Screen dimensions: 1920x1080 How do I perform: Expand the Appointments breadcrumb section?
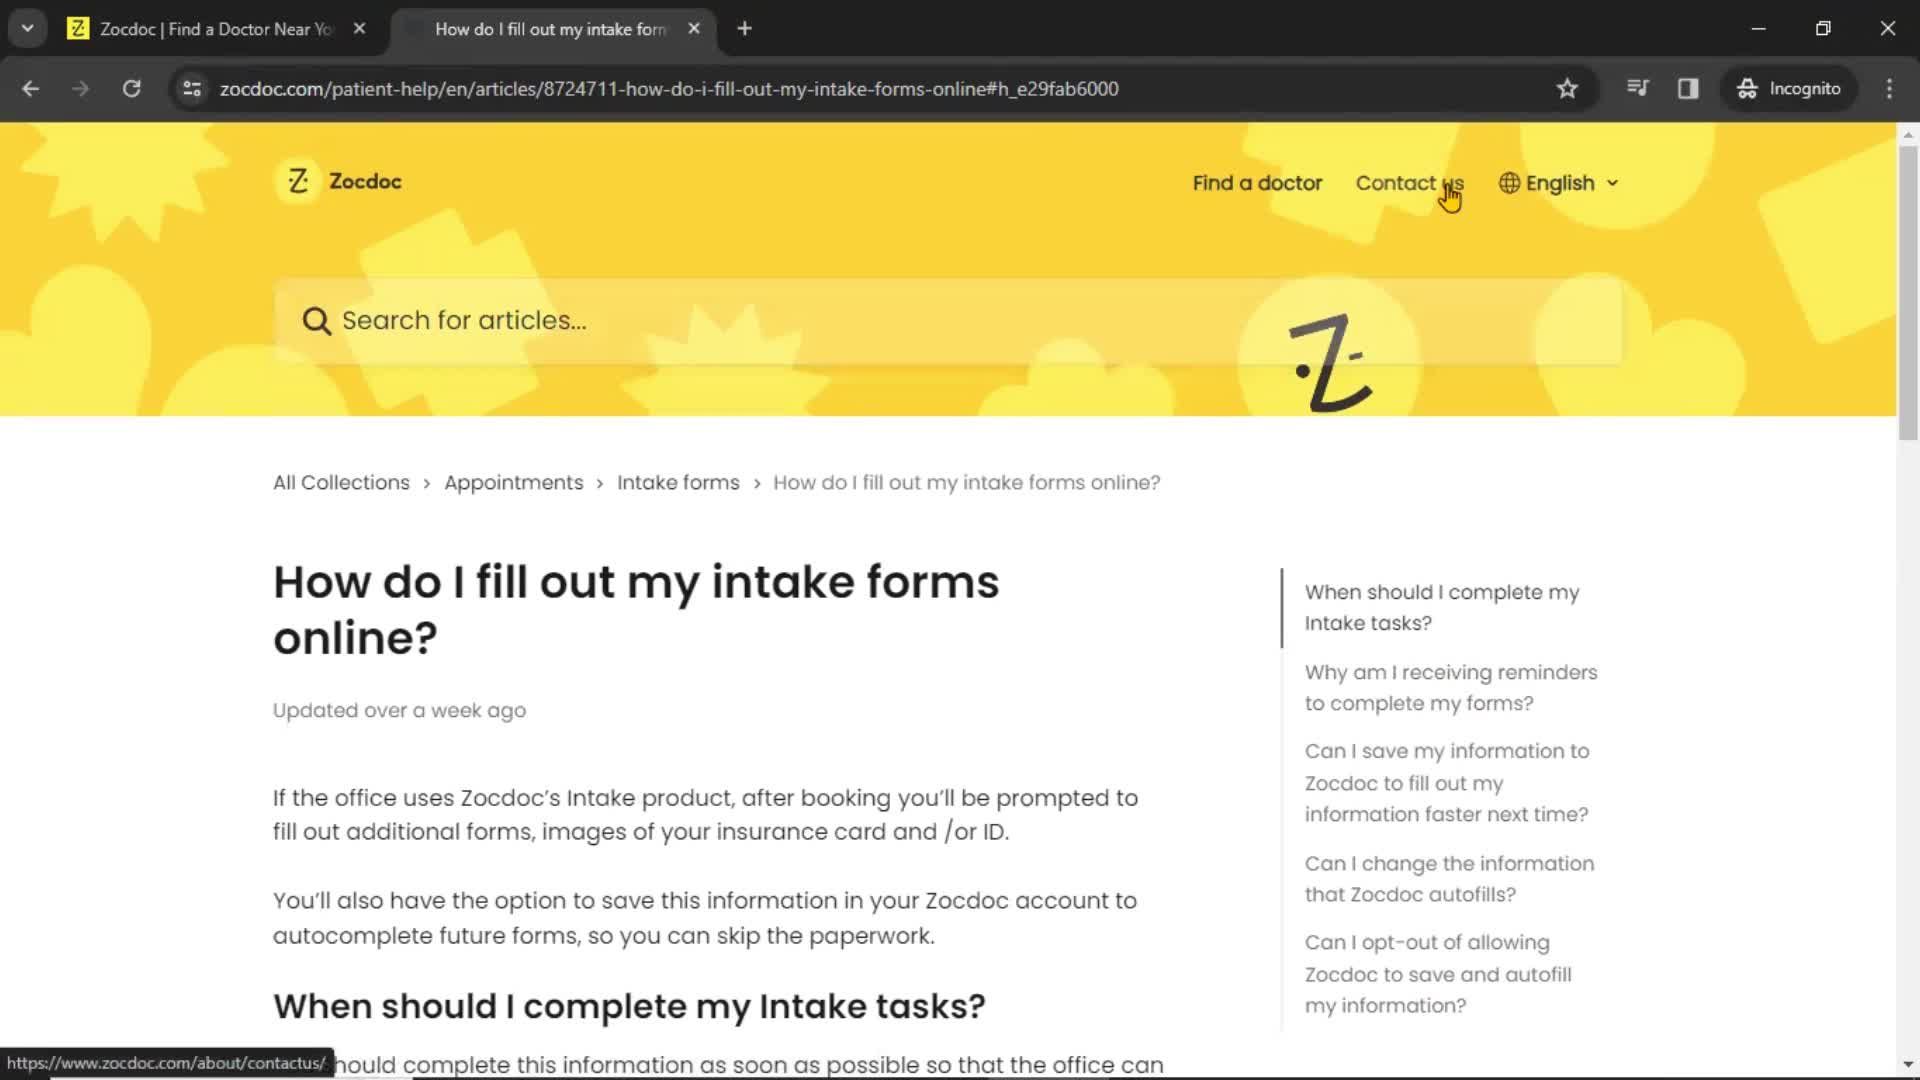click(513, 481)
